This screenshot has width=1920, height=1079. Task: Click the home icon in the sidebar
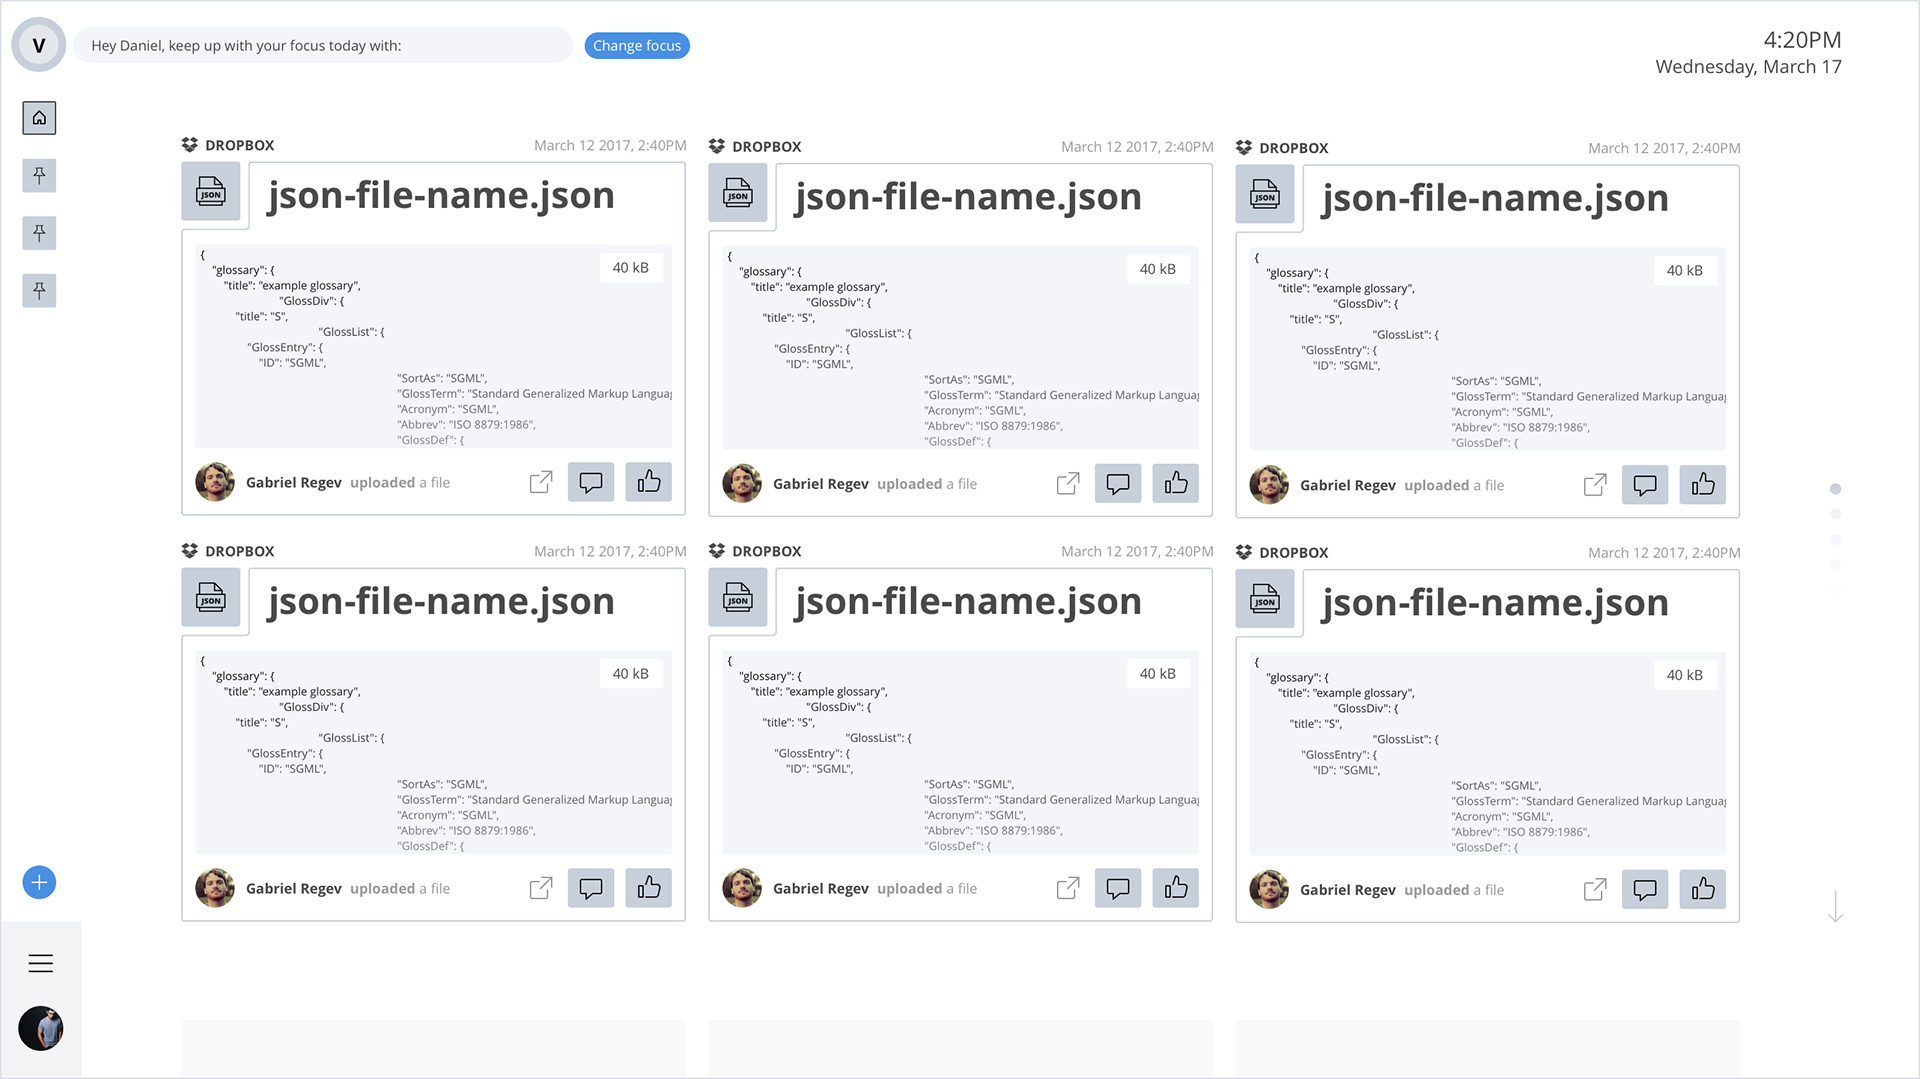pos(39,118)
